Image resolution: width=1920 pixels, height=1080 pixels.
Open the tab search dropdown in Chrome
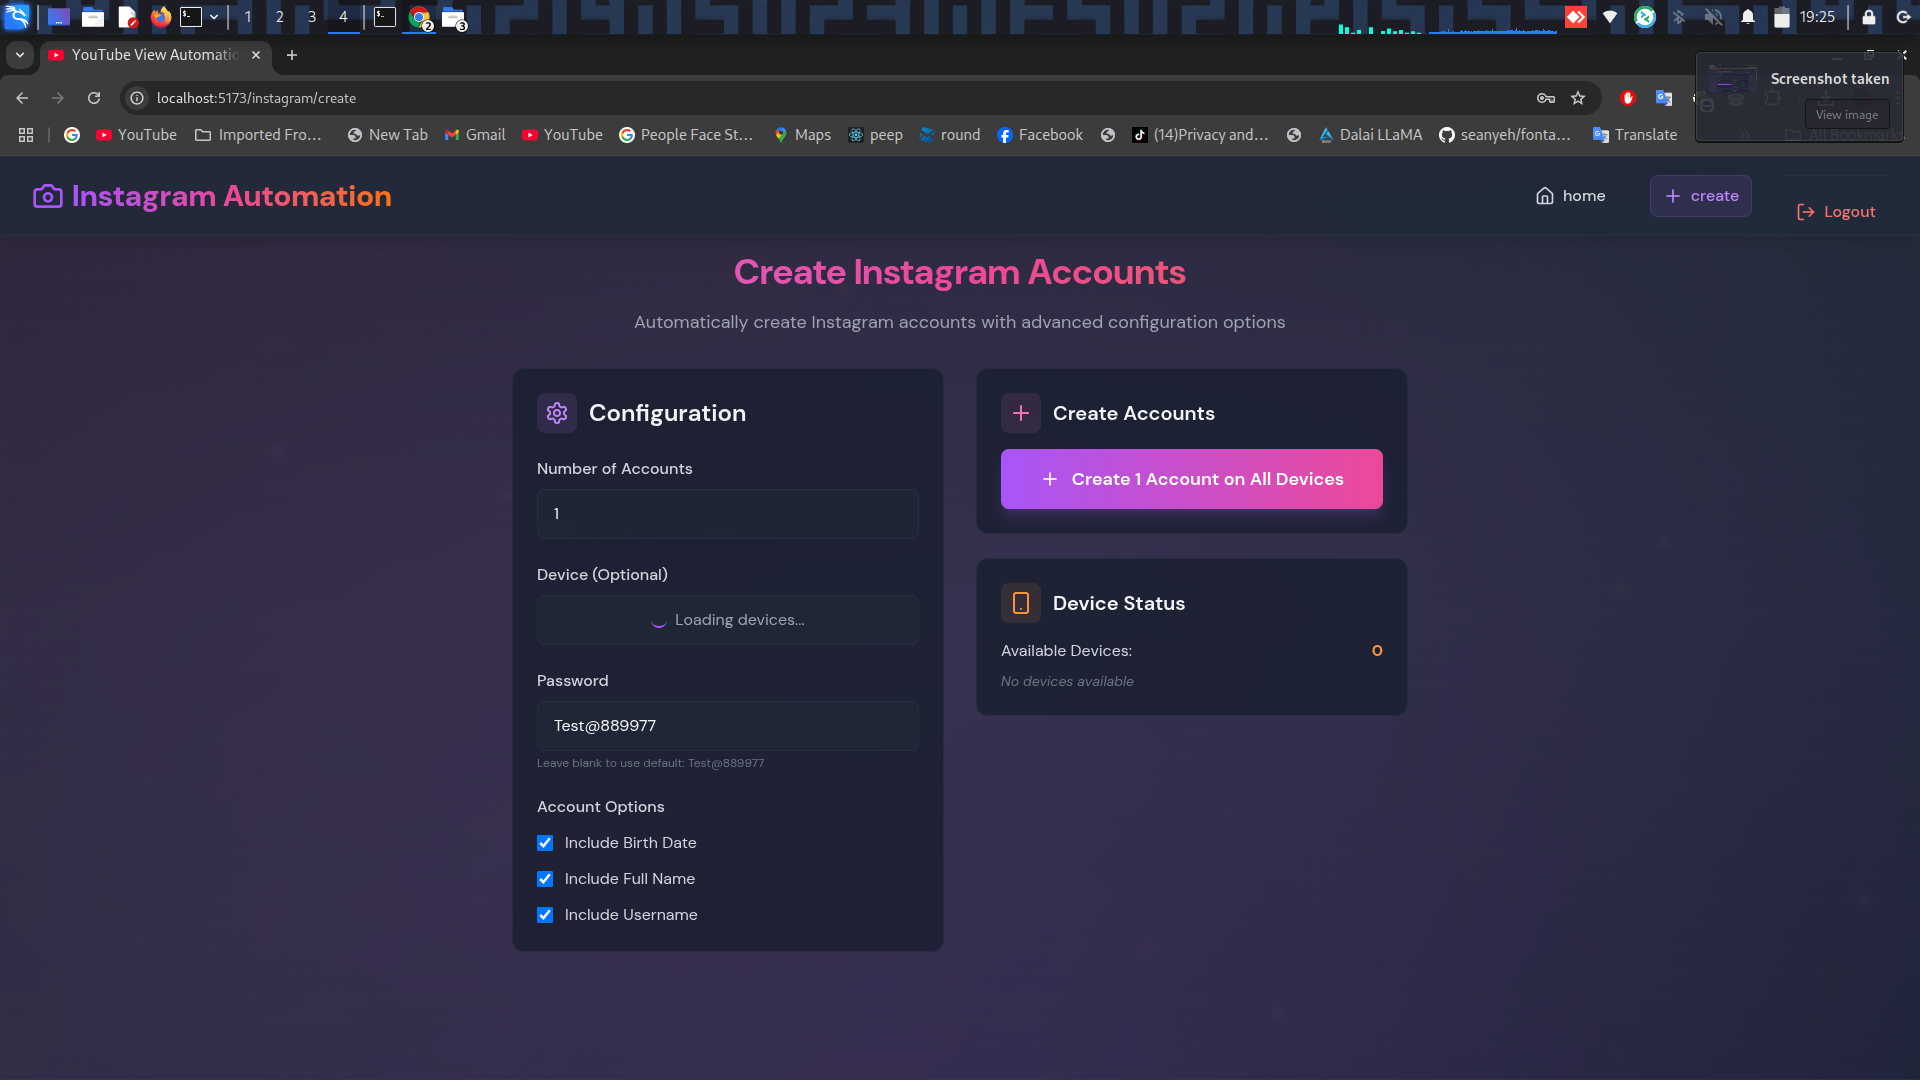[x=20, y=55]
